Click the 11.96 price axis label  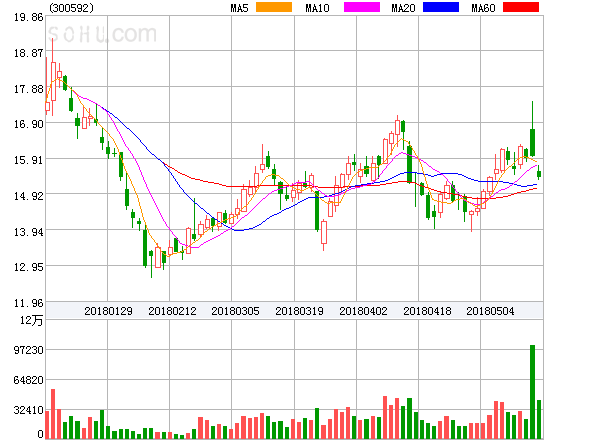[29, 303]
